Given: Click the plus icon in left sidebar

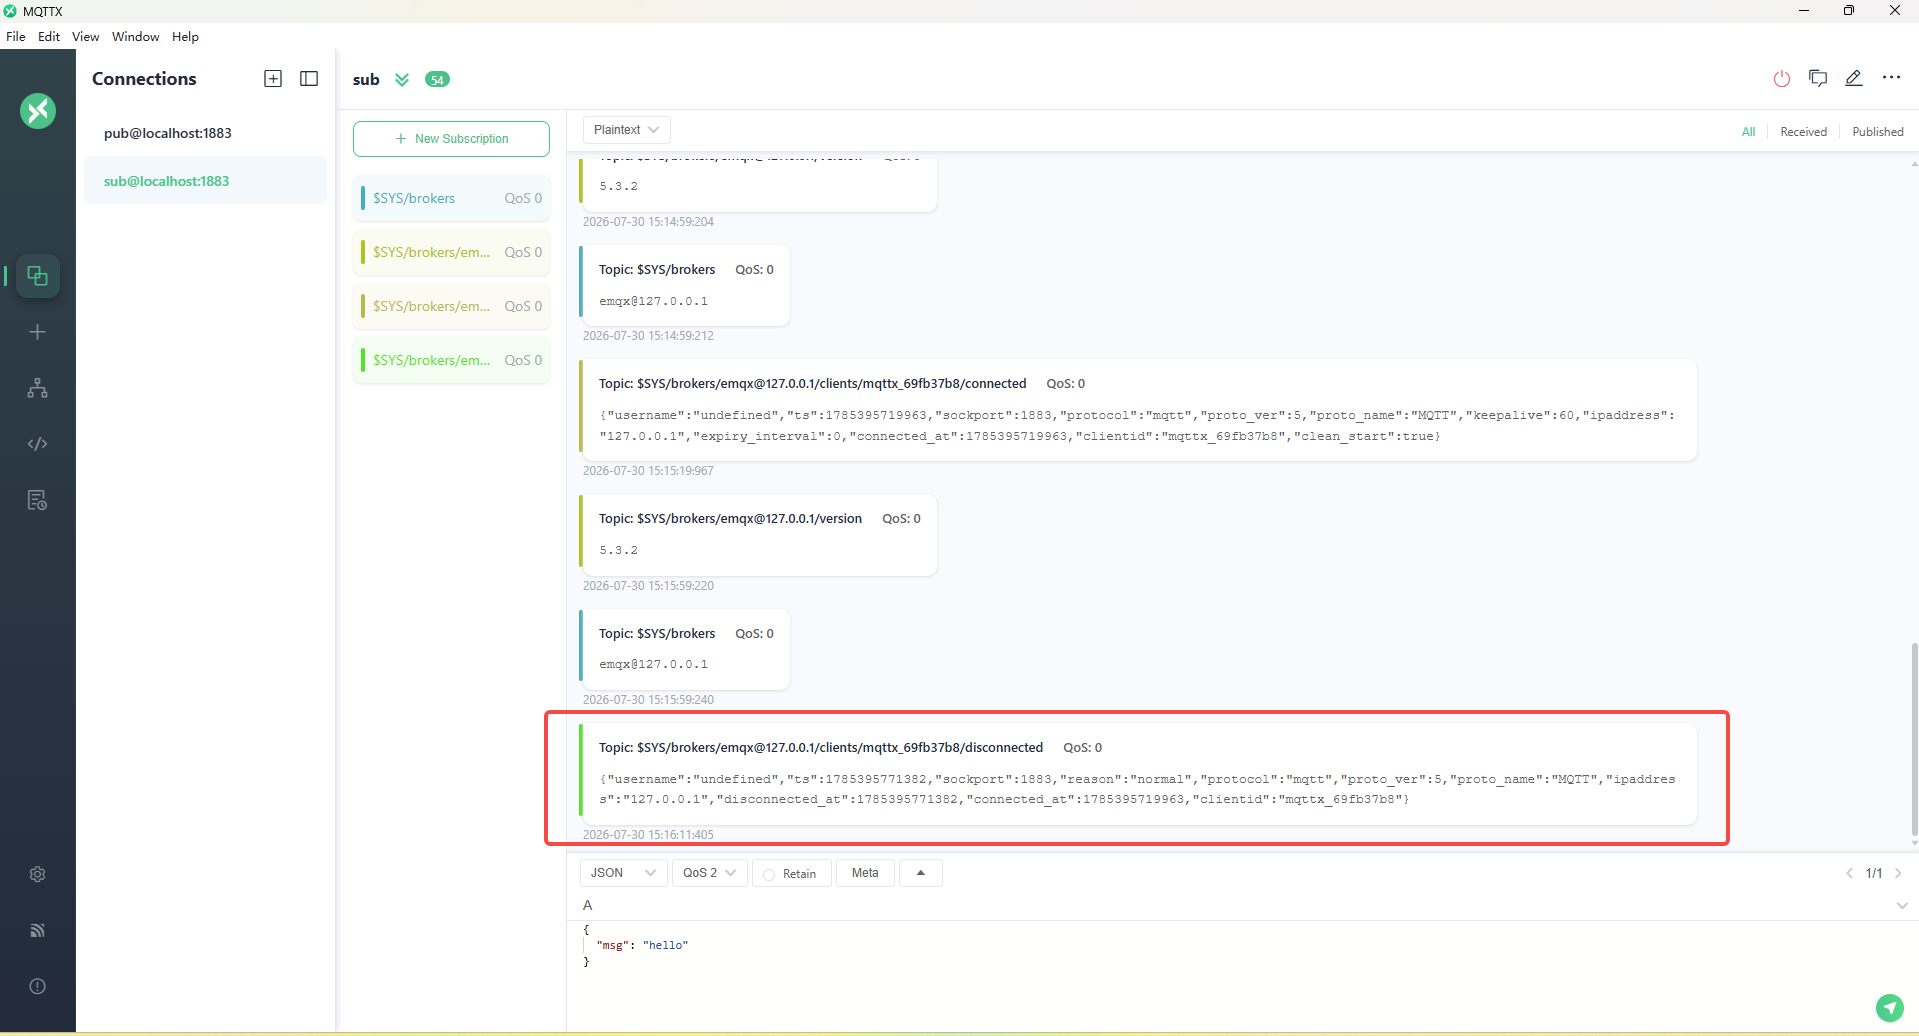Looking at the screenshot, I should [38, 332].
